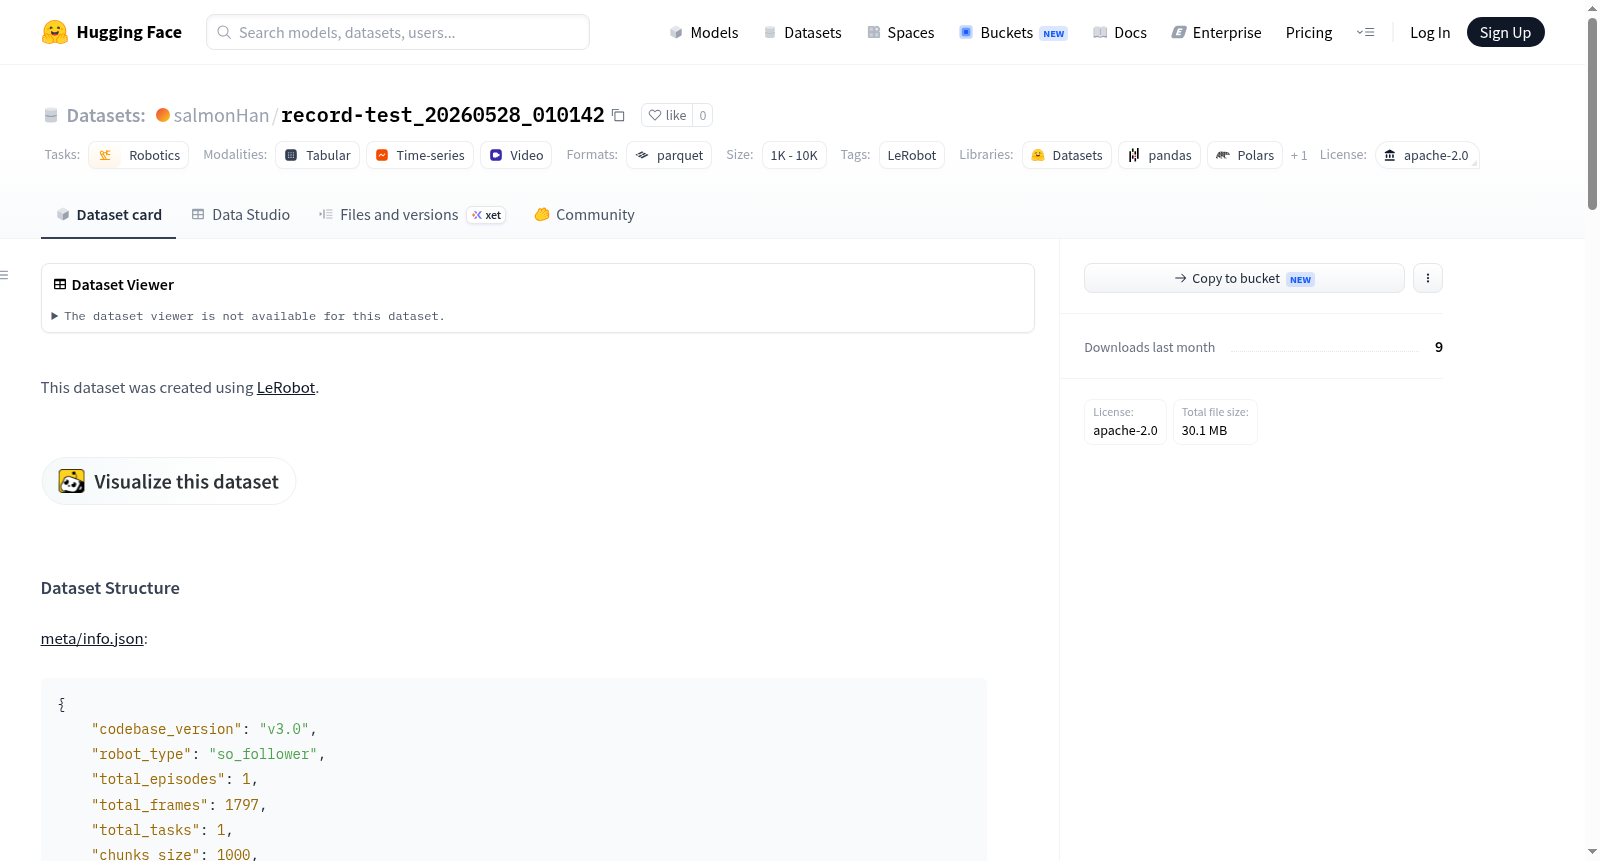Select the Datasets library tag
Image resolution: width=1600 pixels, height=861 pixels.
[x=1067, y=155]
